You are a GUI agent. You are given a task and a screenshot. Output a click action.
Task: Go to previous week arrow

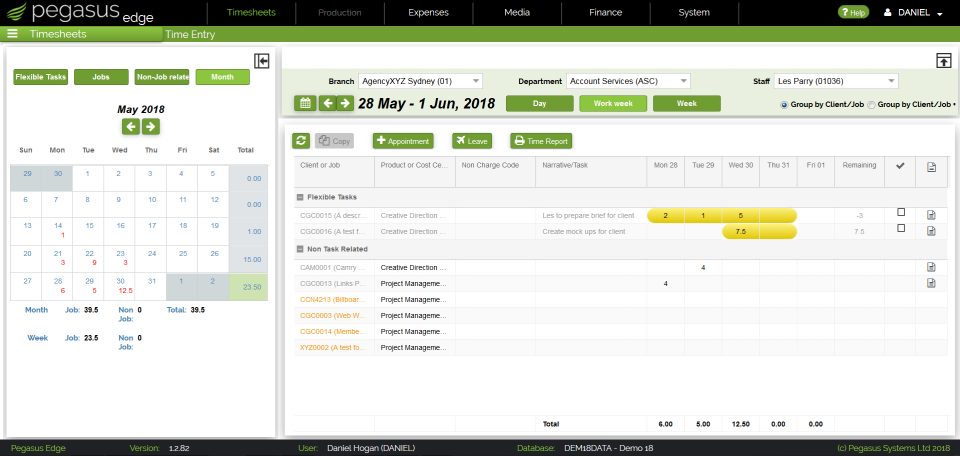point(328,103)
